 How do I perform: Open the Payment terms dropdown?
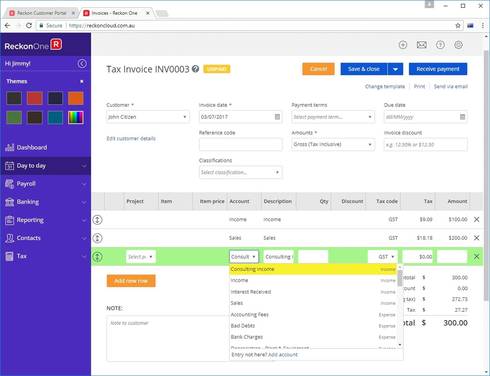pos(333,117)
